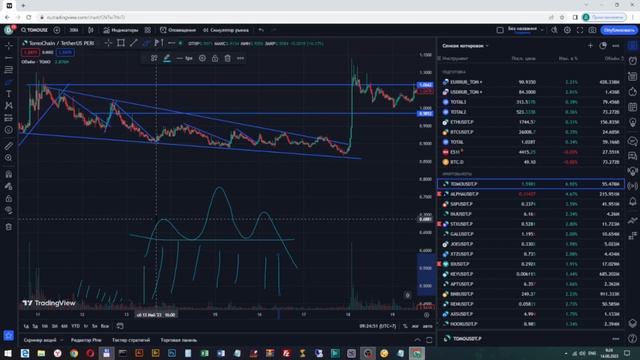Select ETHUSDT.P row in watchlist
The width and height of the screenshot is (640, 360).
531,122
